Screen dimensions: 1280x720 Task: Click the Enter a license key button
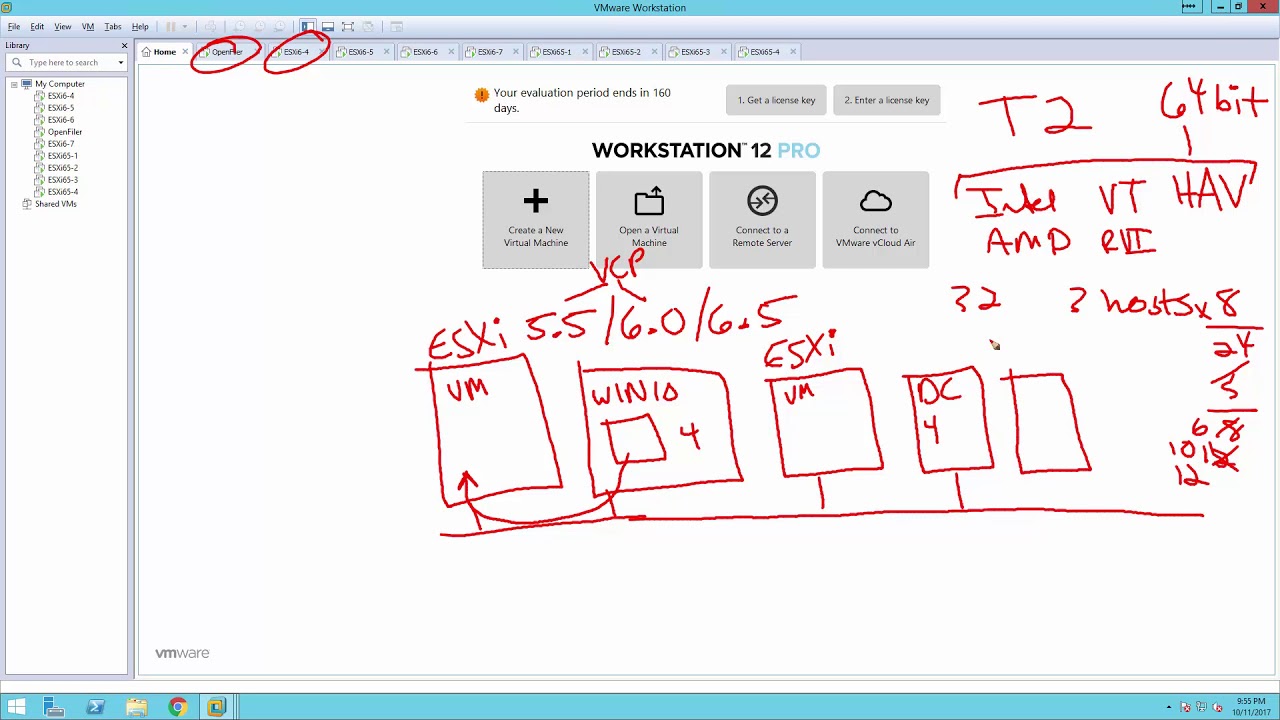point(886,100)
